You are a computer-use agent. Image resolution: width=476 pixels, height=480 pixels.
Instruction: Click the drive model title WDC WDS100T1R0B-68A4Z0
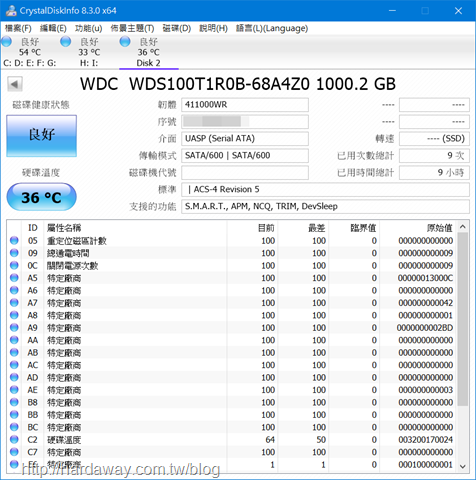[195, 84]
